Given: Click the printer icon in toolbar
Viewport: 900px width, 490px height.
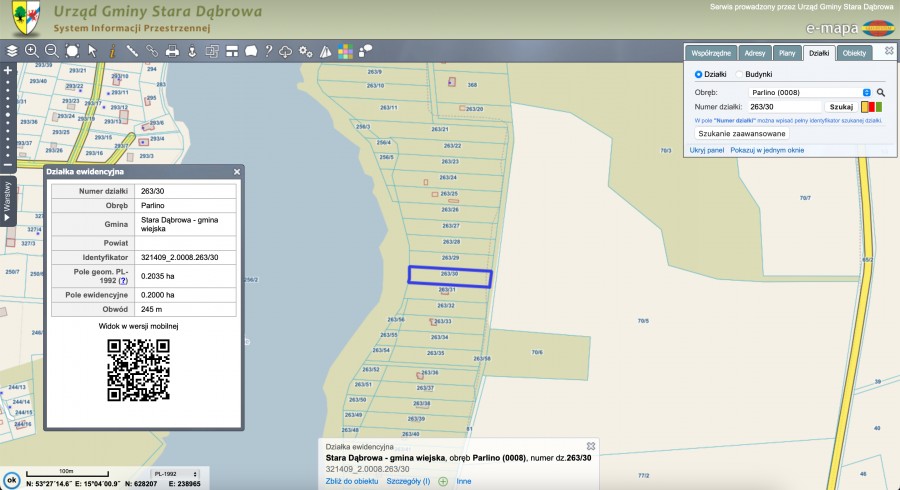Looking at the screenshot, I should tap(172, 50).
